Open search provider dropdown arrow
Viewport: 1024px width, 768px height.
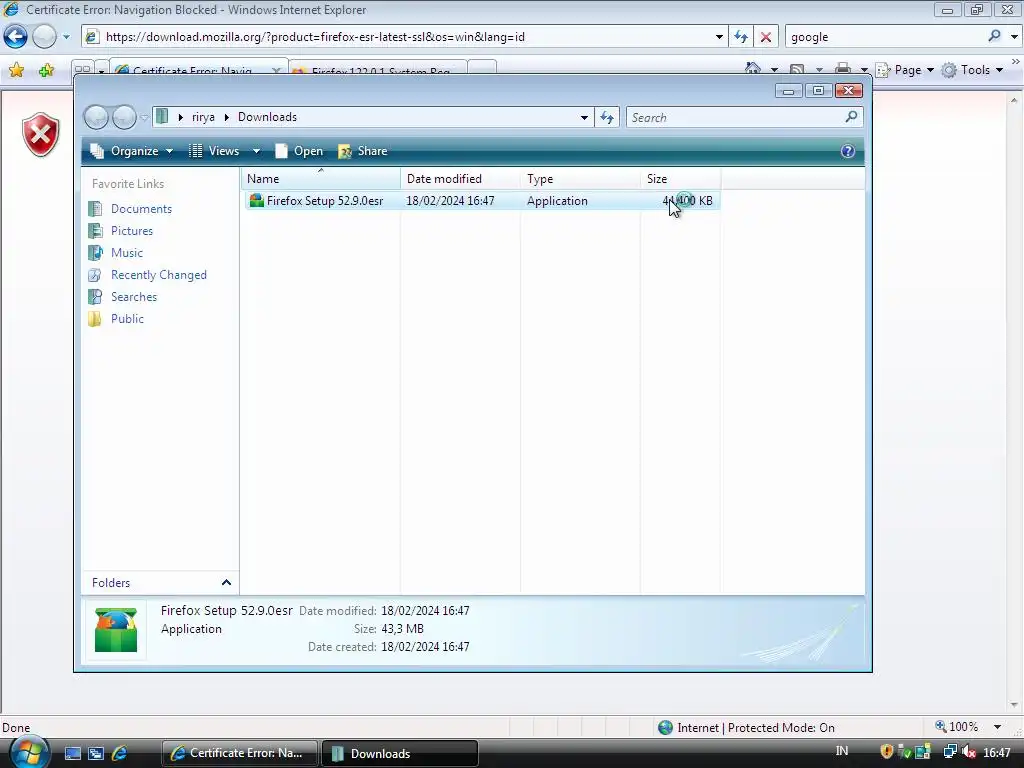click(x=1014, y=37)
